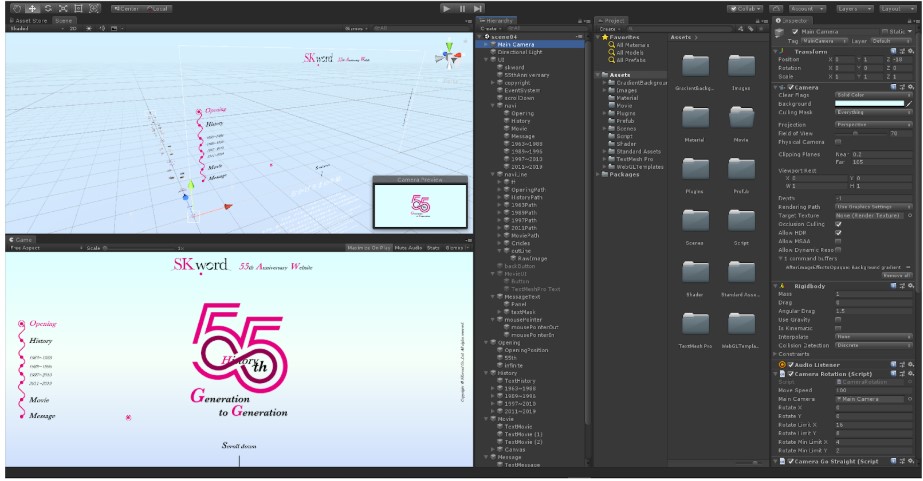Toggle scene audio speaker icon

tap(102, 28)
